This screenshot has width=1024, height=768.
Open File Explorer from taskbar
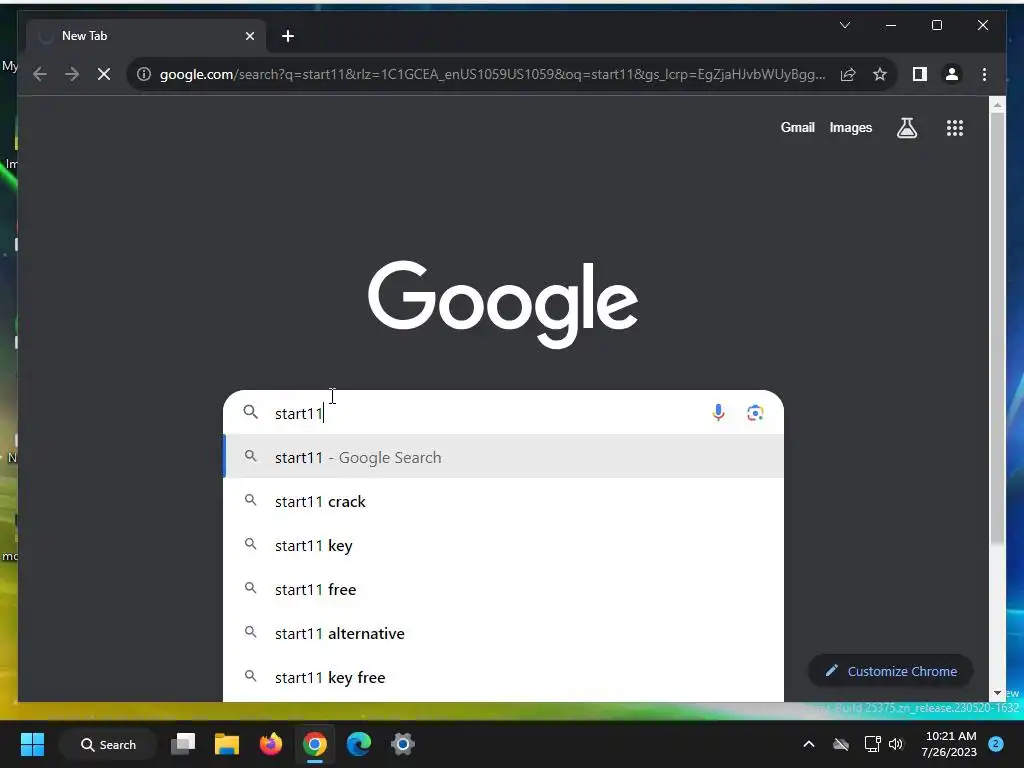(x=227, y=744)
